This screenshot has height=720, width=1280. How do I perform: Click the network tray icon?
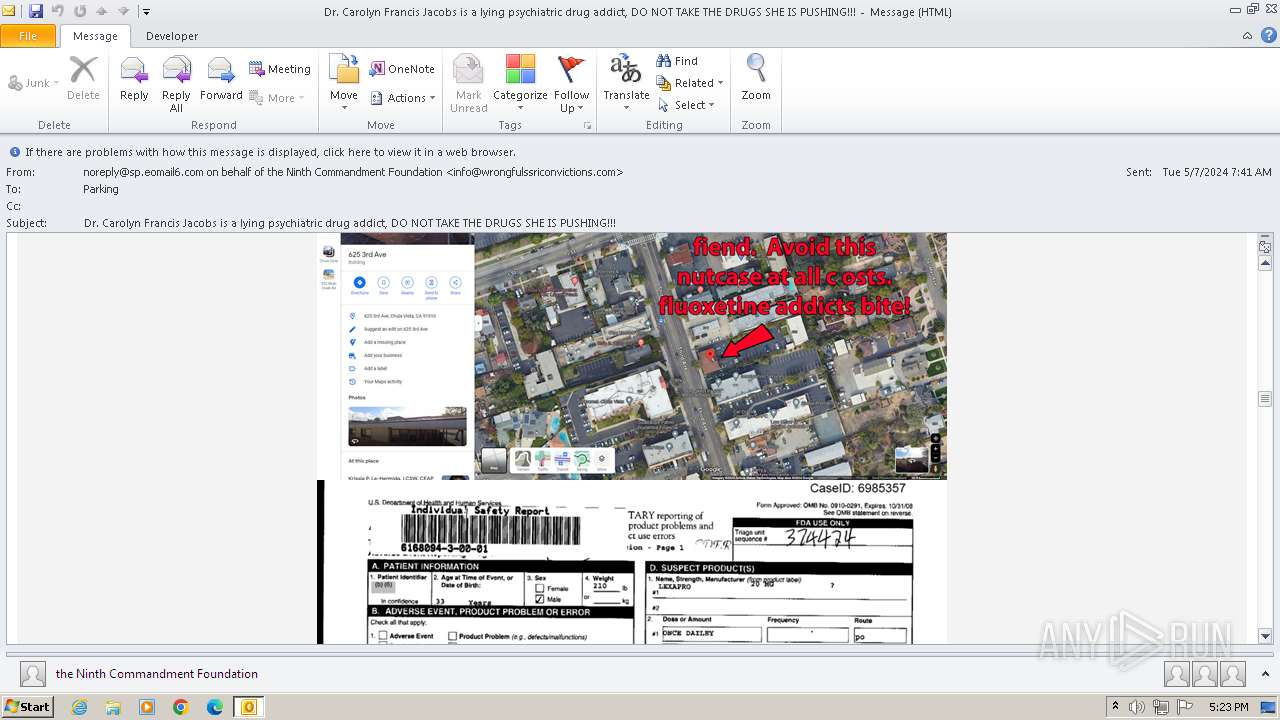pos(1160,707)
